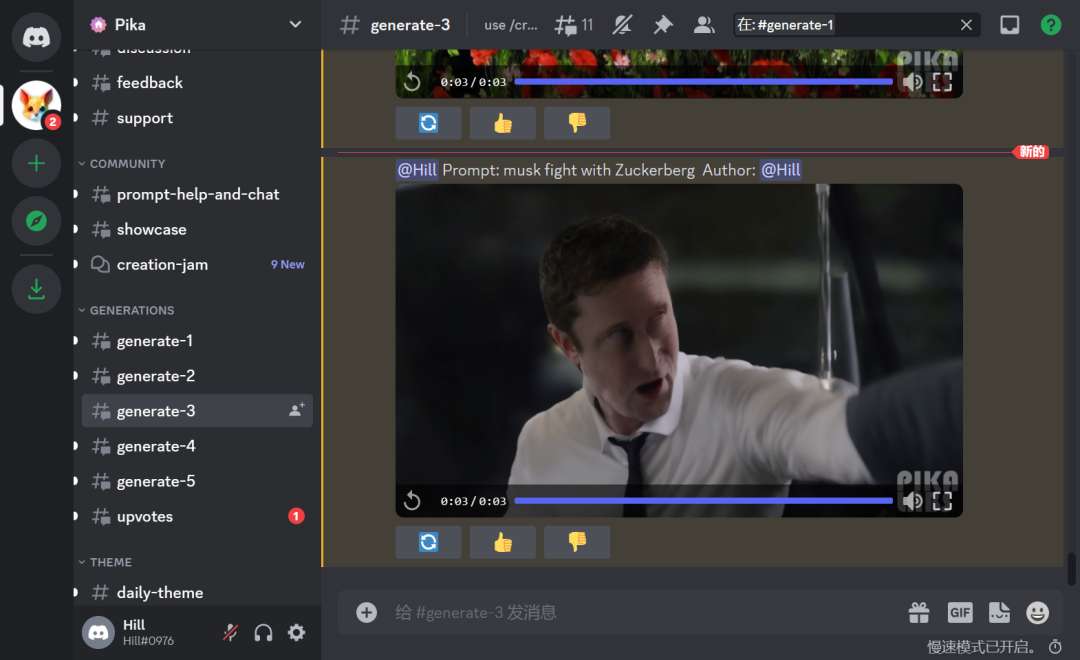Thumbs down the upper flower video
Image resolution: width=1080 pixels, height=660 pixels.
tap(577, 123)
